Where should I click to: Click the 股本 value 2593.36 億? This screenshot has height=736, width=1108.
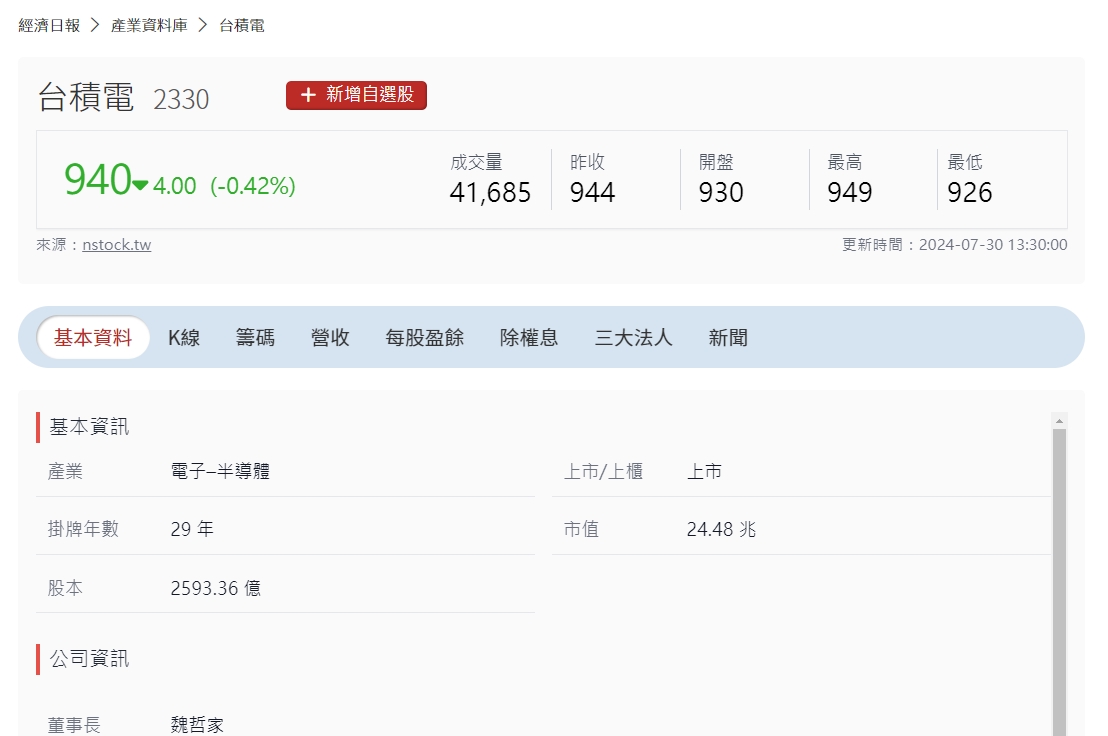click(216, 588)
